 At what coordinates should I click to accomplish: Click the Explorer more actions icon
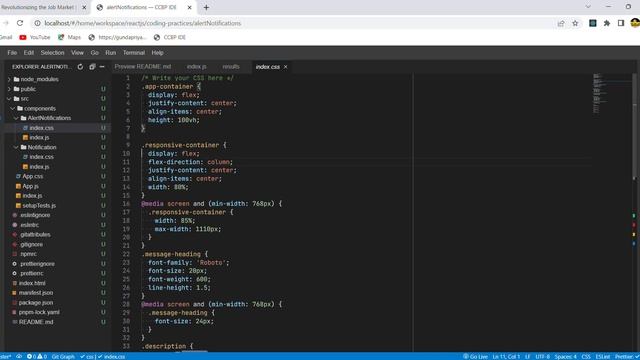[x=102, y=67]
